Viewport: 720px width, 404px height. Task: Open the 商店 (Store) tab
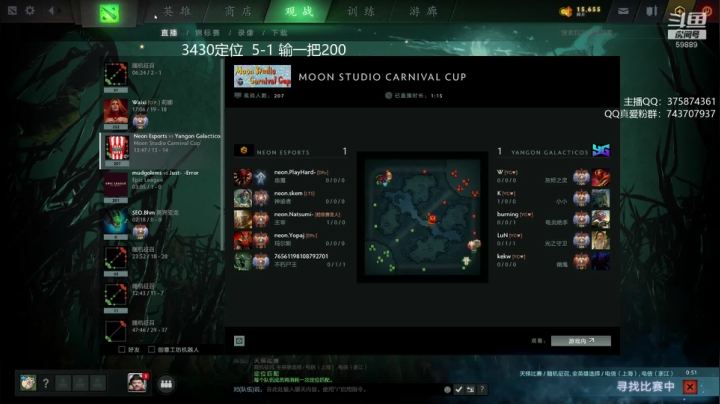(238, 11)
